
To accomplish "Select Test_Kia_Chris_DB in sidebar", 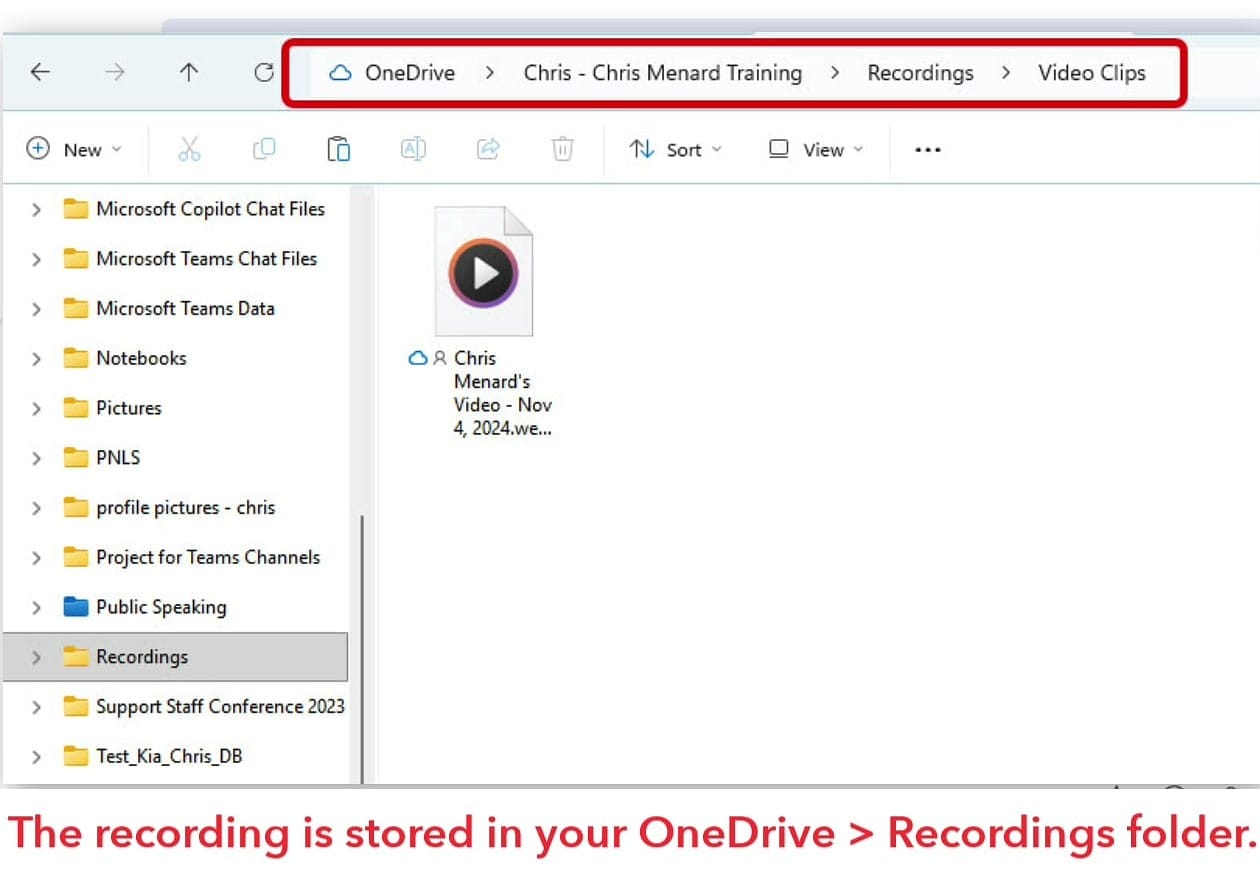I will coord(169,756).
